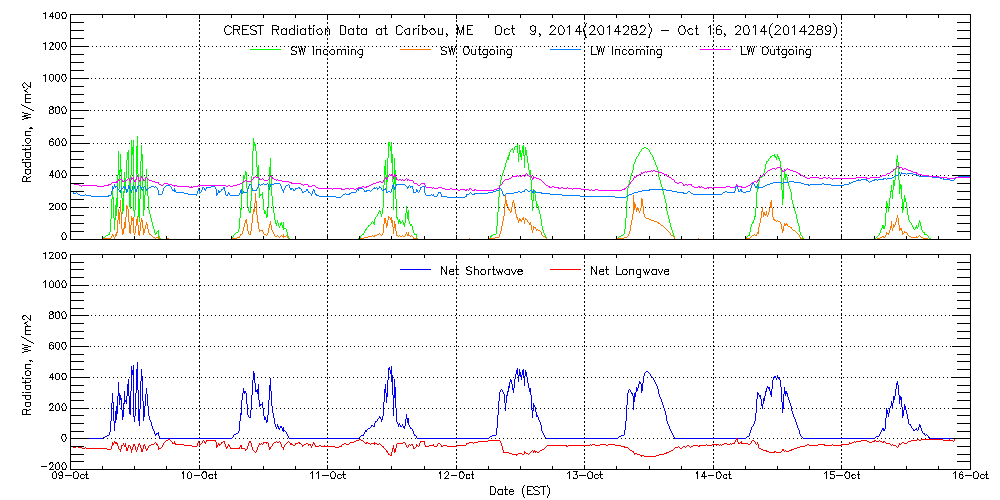Click the 15-Oct date tick label
This screenshot has width=1000, height=500.
point(842,477)
